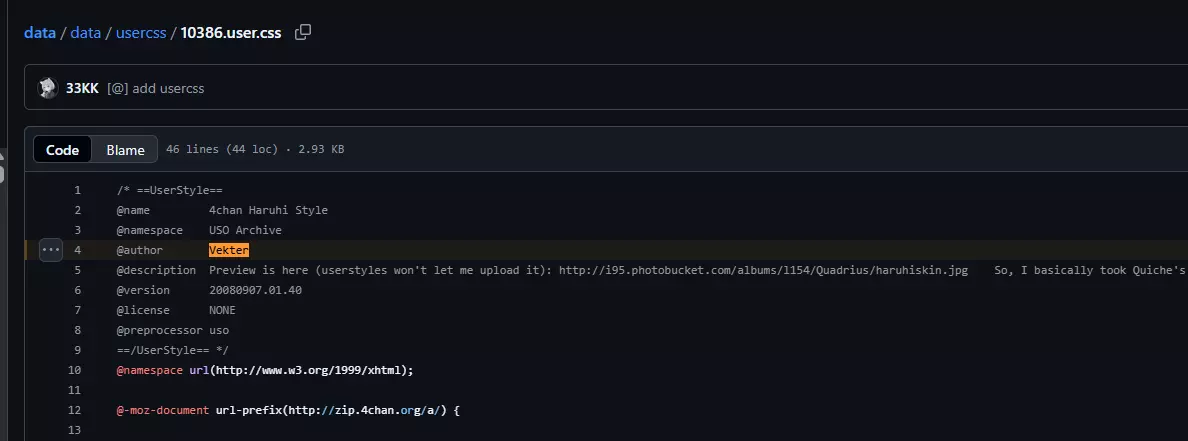Click the "@preprocessor uso" line
The height and width of the screenshot is (441, 1188).
tap(173, 330)
